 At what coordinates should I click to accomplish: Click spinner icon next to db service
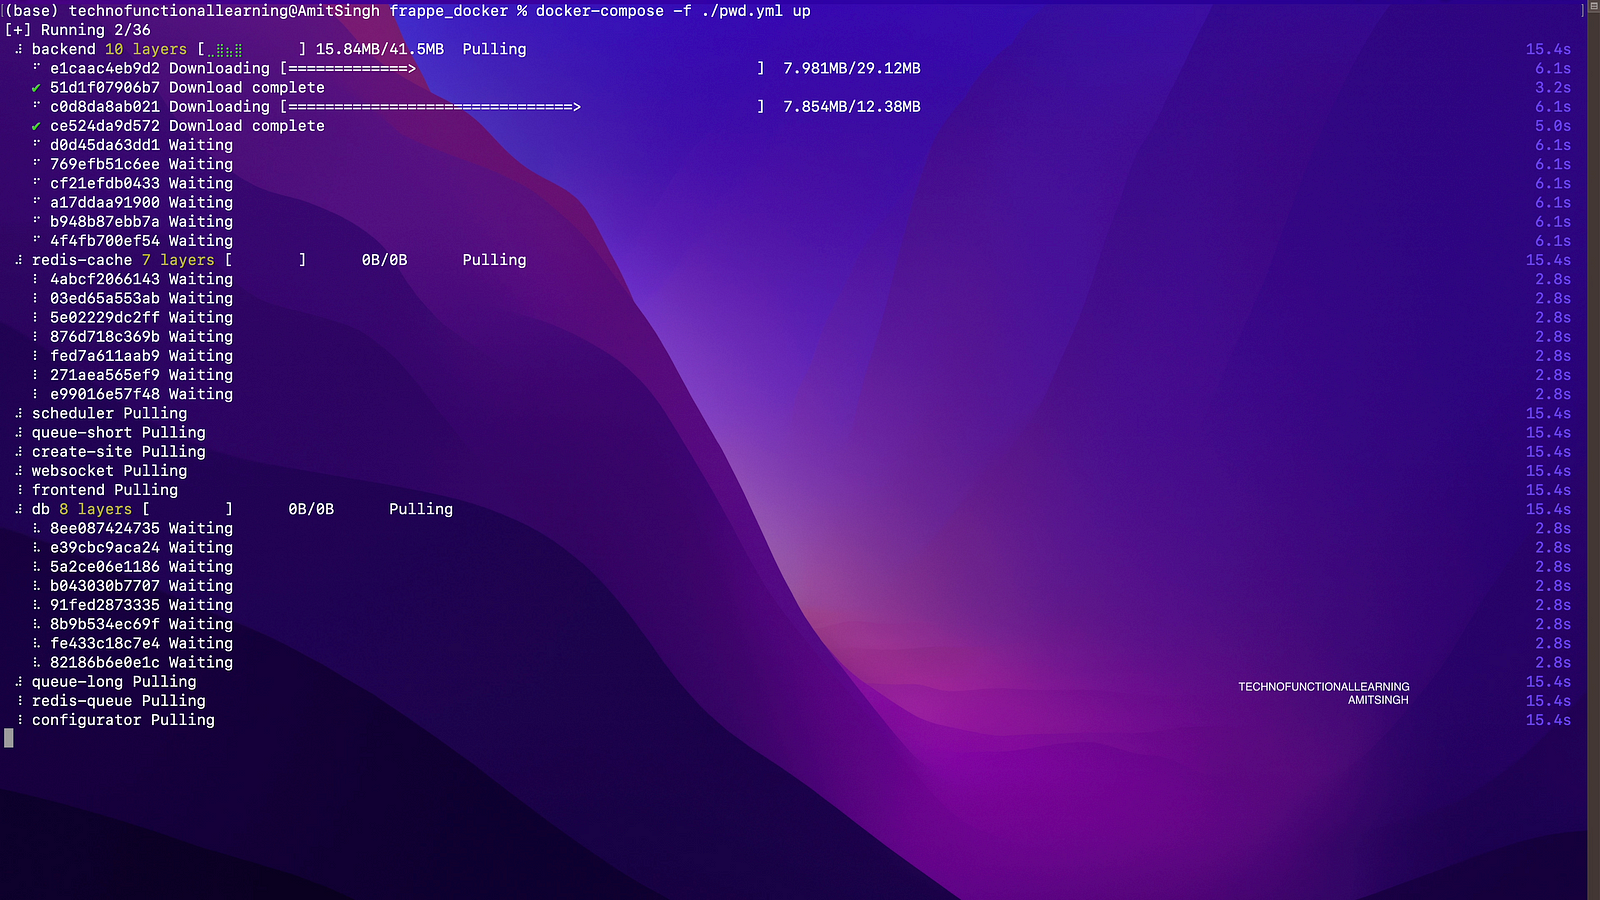click(18, 509)
